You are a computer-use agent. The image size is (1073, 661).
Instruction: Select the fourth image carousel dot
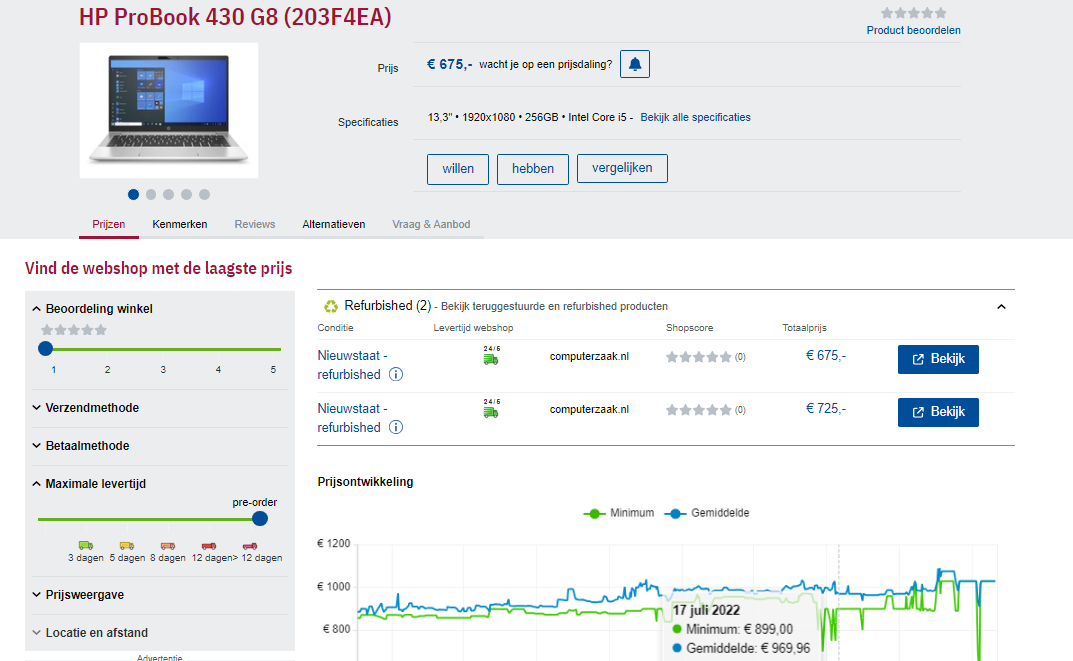(186, 194)
